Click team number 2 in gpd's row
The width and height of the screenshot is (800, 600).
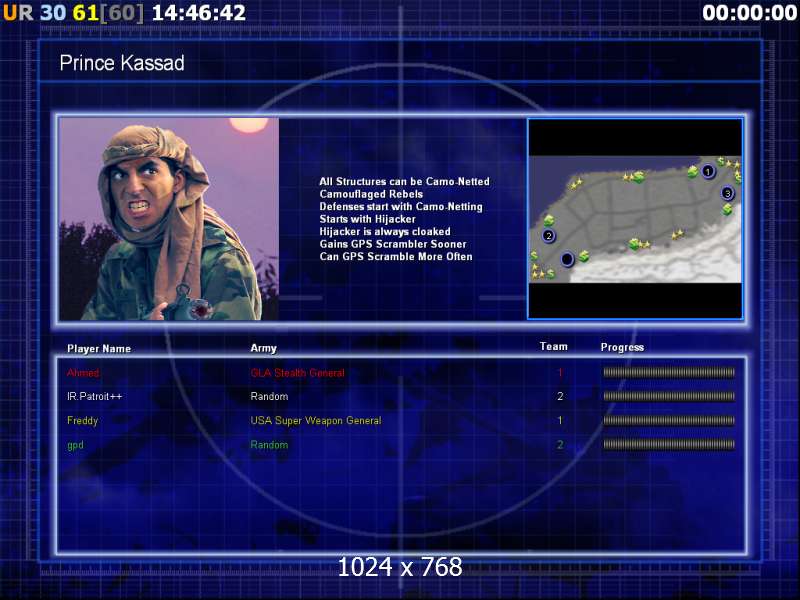560,445
